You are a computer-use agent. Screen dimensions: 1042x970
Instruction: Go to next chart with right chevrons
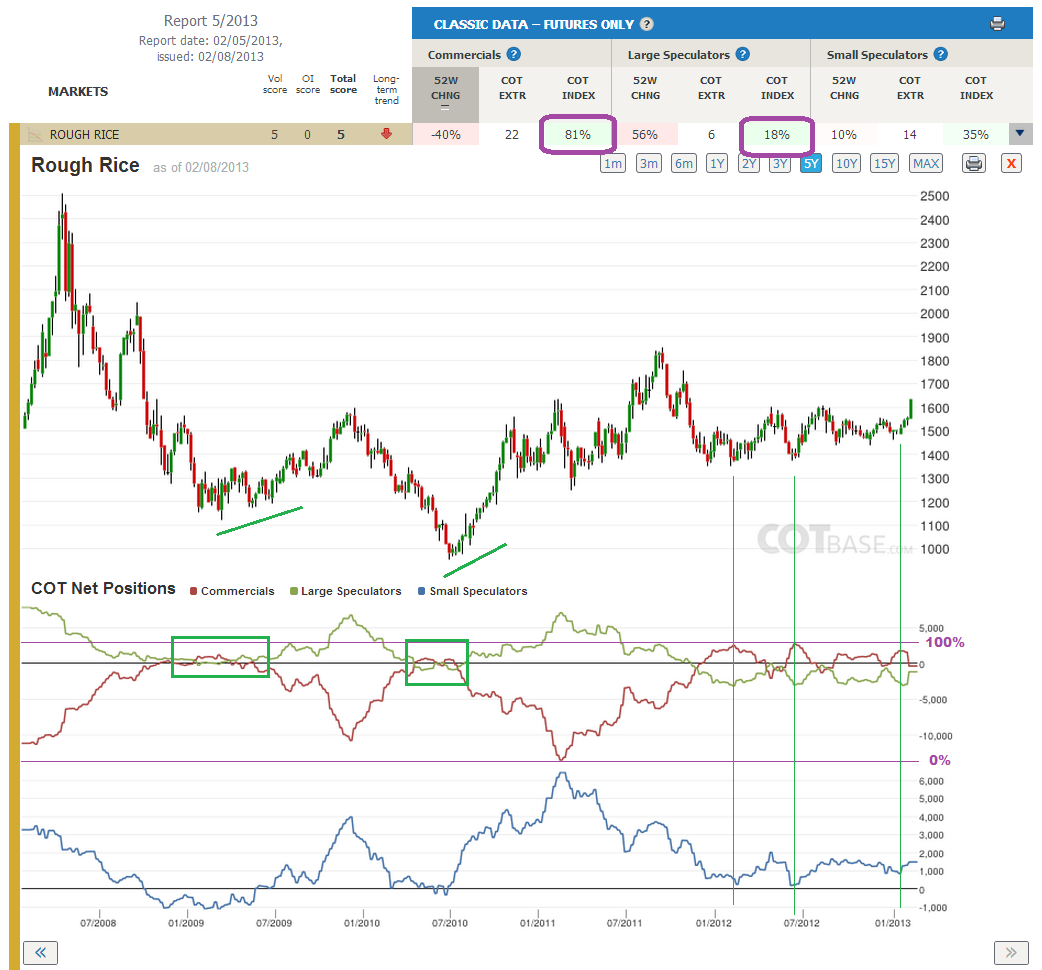pos(1011,953)
